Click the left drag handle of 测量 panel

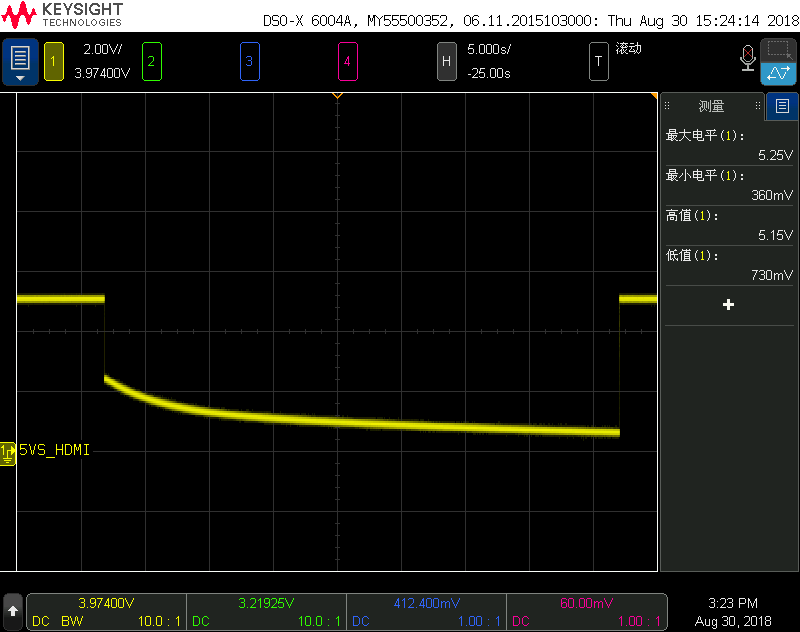click(x=667, y=106)
